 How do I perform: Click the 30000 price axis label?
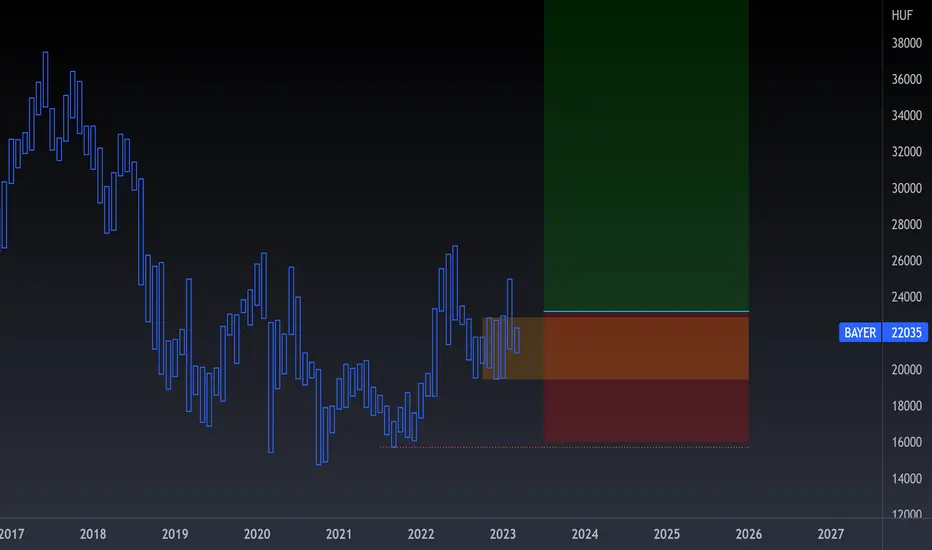(x=906, y=188)
